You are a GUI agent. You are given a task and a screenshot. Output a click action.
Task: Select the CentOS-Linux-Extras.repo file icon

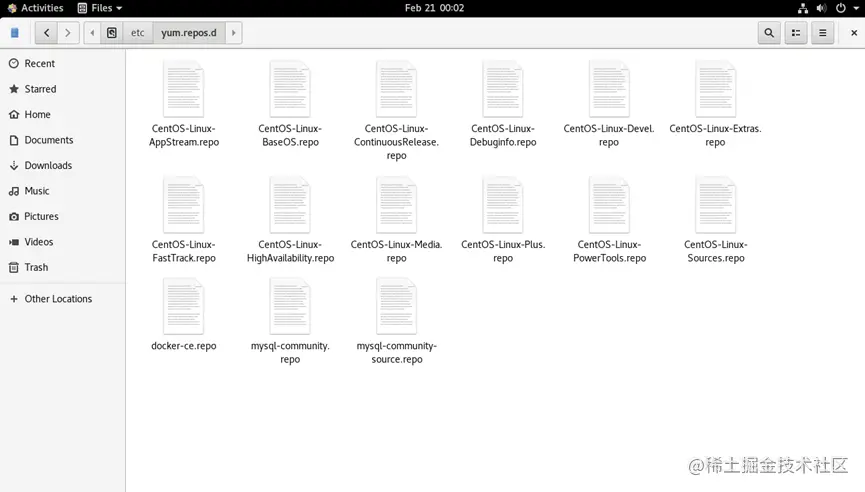[x=716, y=89]
